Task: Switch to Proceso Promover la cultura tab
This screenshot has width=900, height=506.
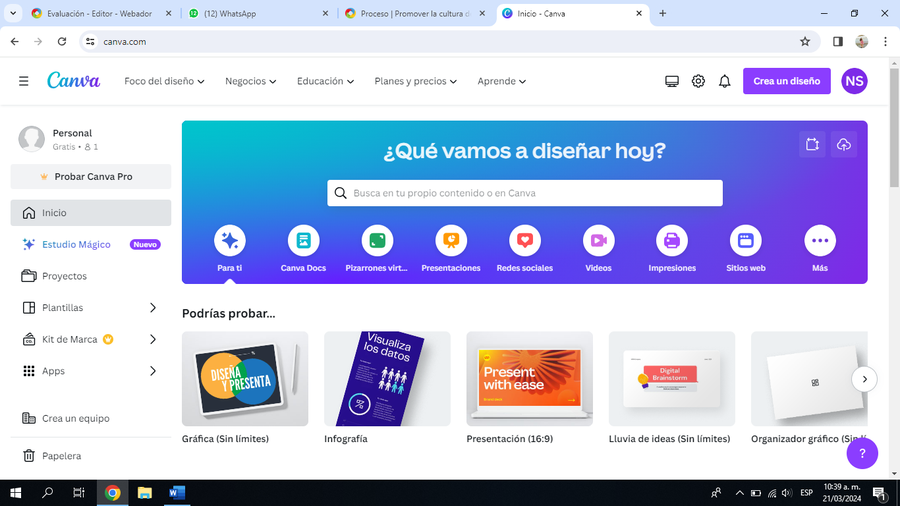Action: click(416, 13)
